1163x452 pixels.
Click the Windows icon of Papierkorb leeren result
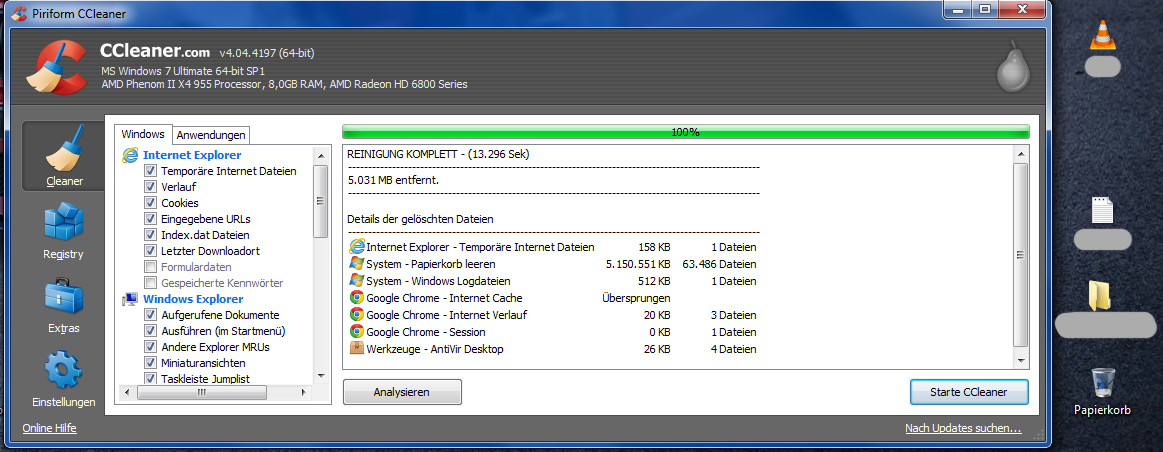pyautogui.click(x=356, y=263)
